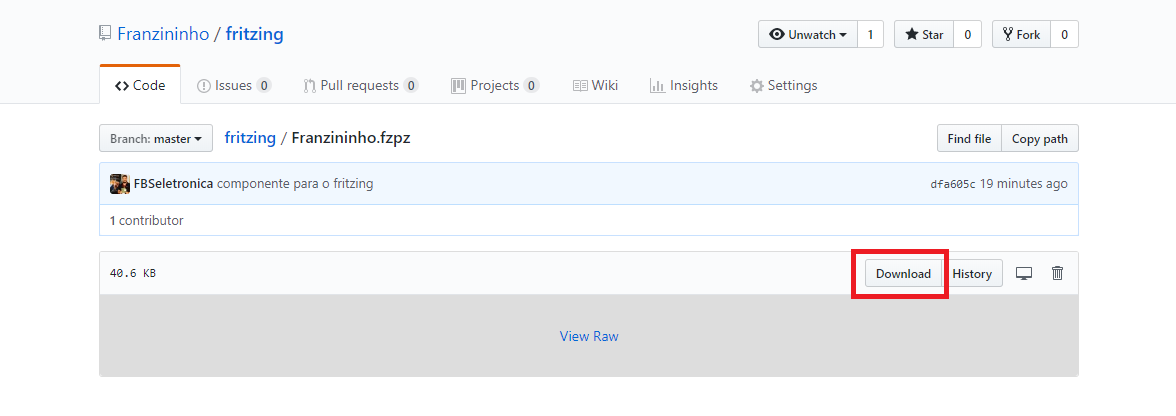Screen dimensions: 1176x416
Task: View stargazers count 0
Action: pos(968,34)
